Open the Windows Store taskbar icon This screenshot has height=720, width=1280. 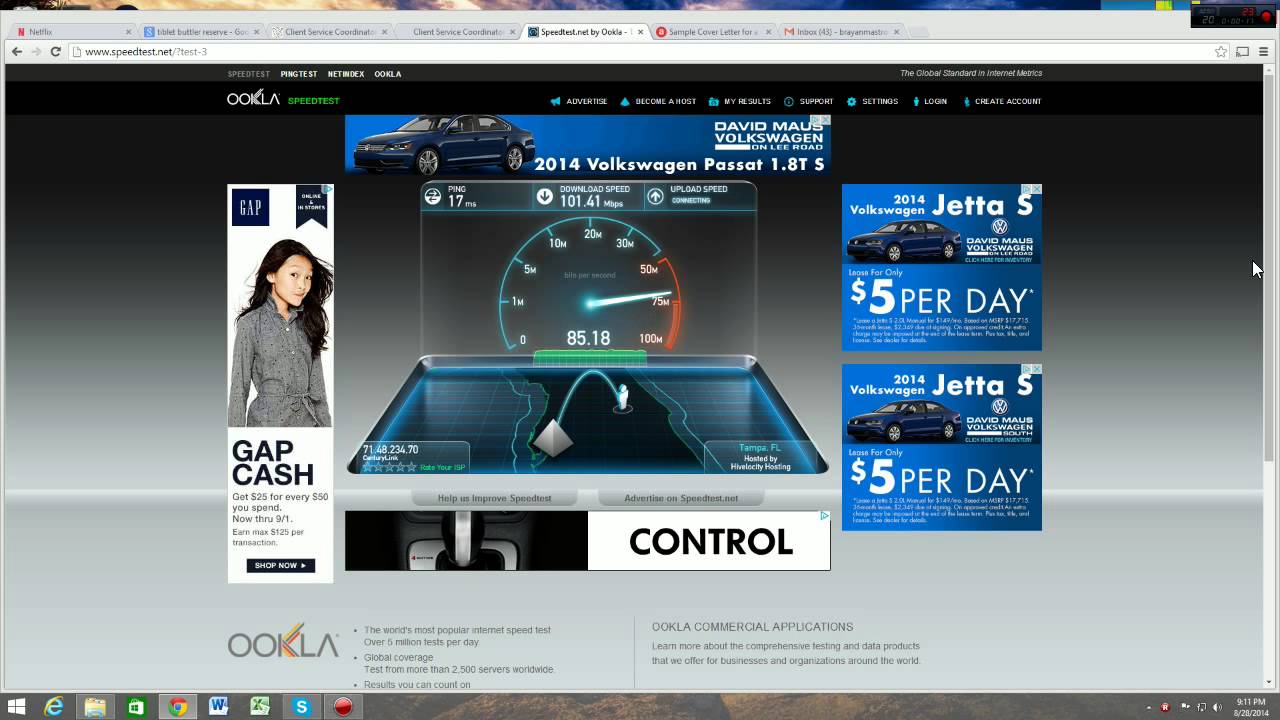point(136,706)
